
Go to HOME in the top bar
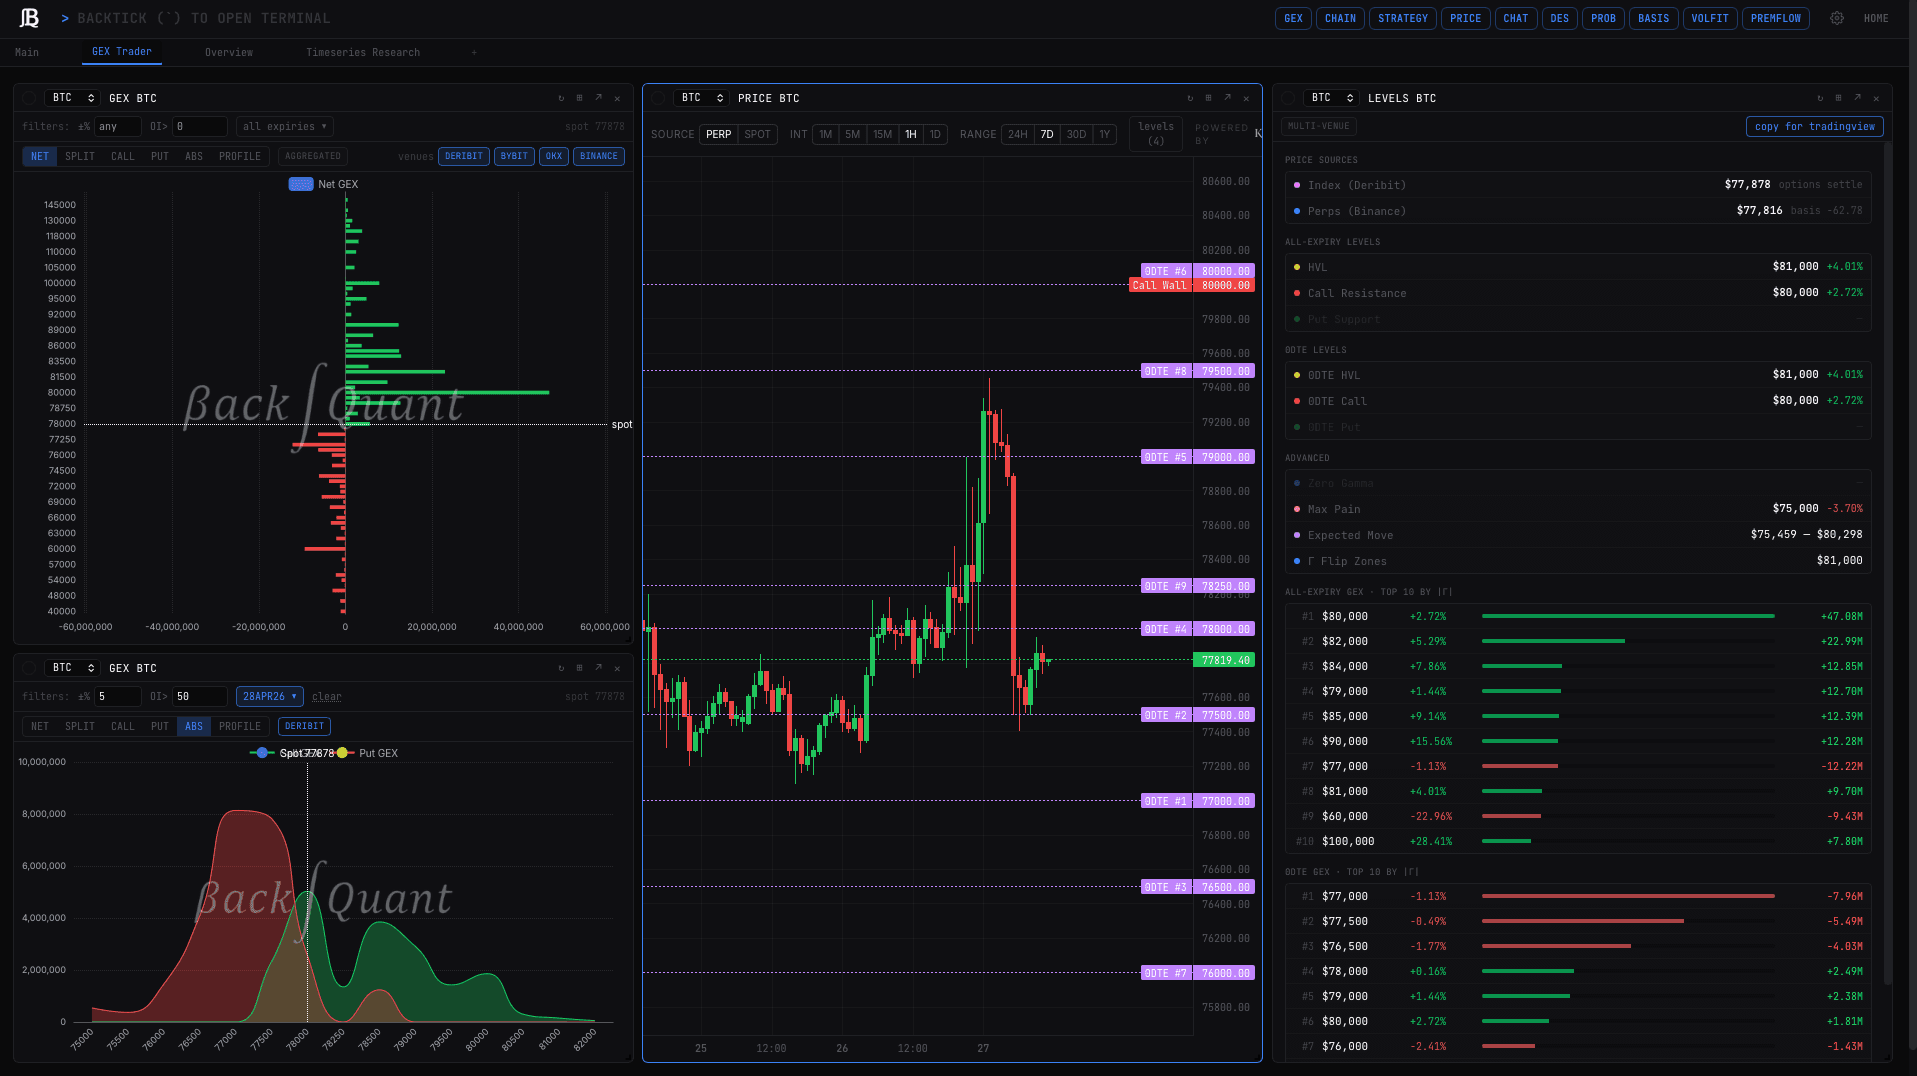[1876, 18]
